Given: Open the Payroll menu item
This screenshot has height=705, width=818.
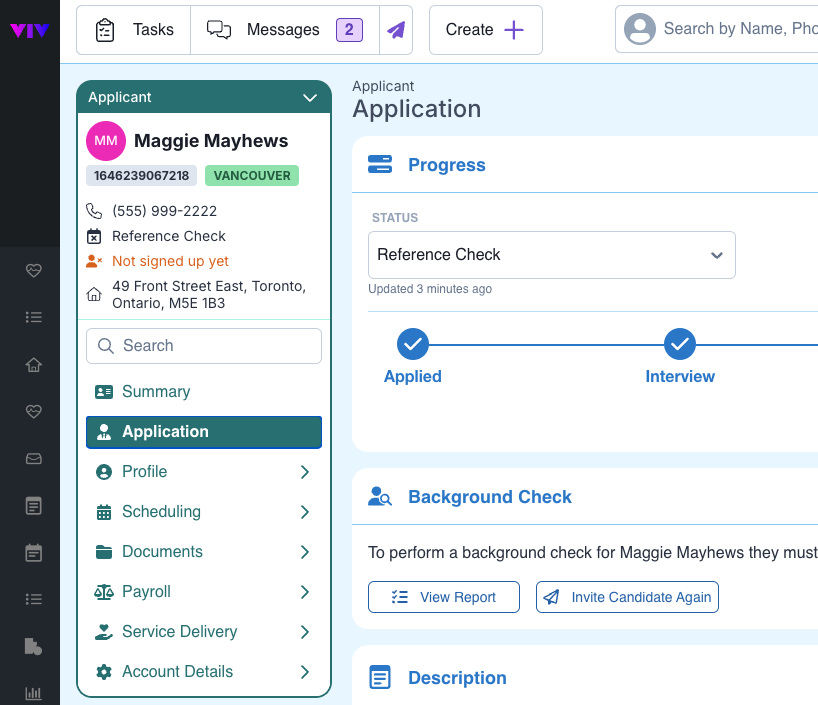Looking at the screenshot, I should 204,592.
